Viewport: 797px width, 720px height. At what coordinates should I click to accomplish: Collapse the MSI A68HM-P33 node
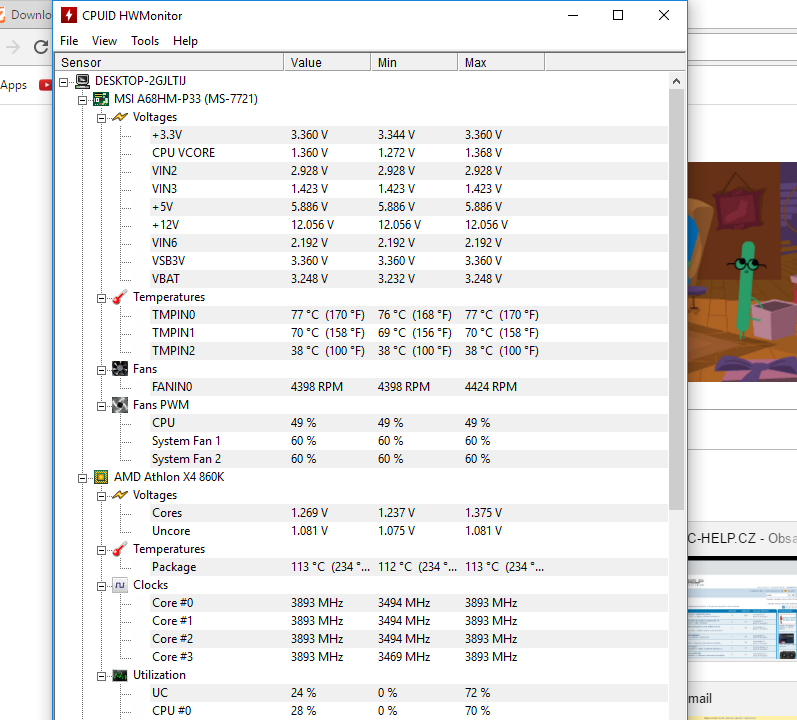[x=82, y=100]
